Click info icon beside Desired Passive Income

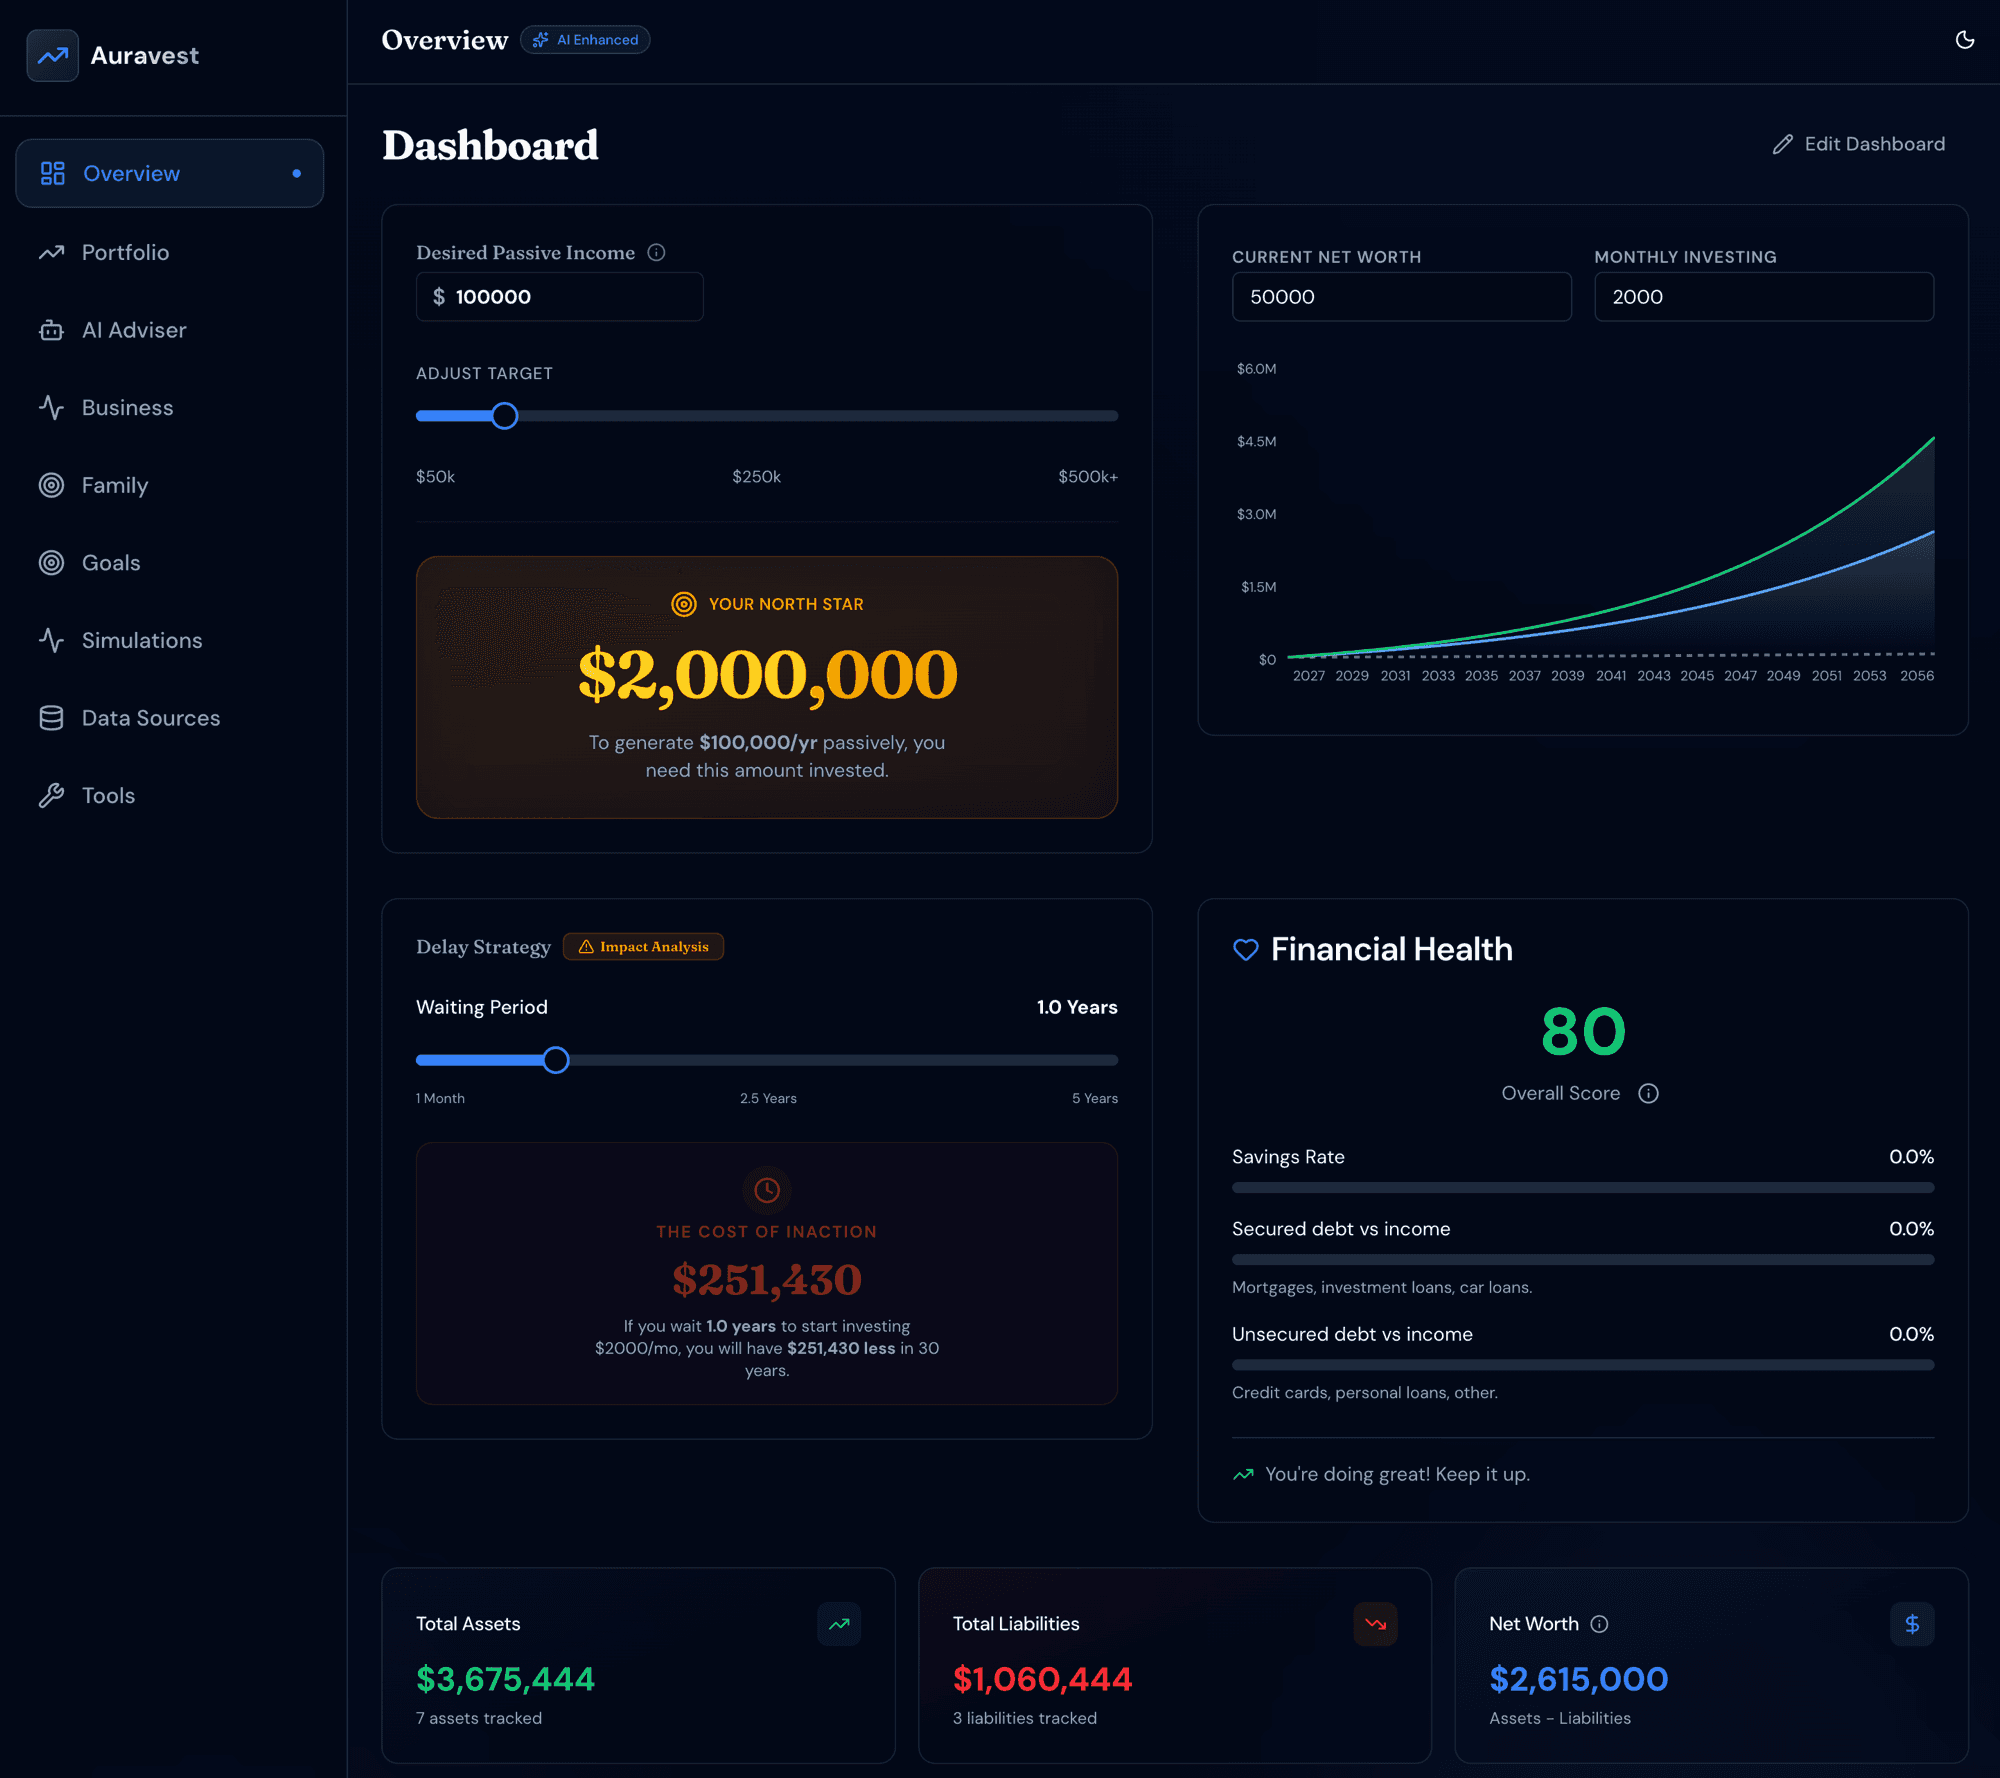(x=656, y=252)
